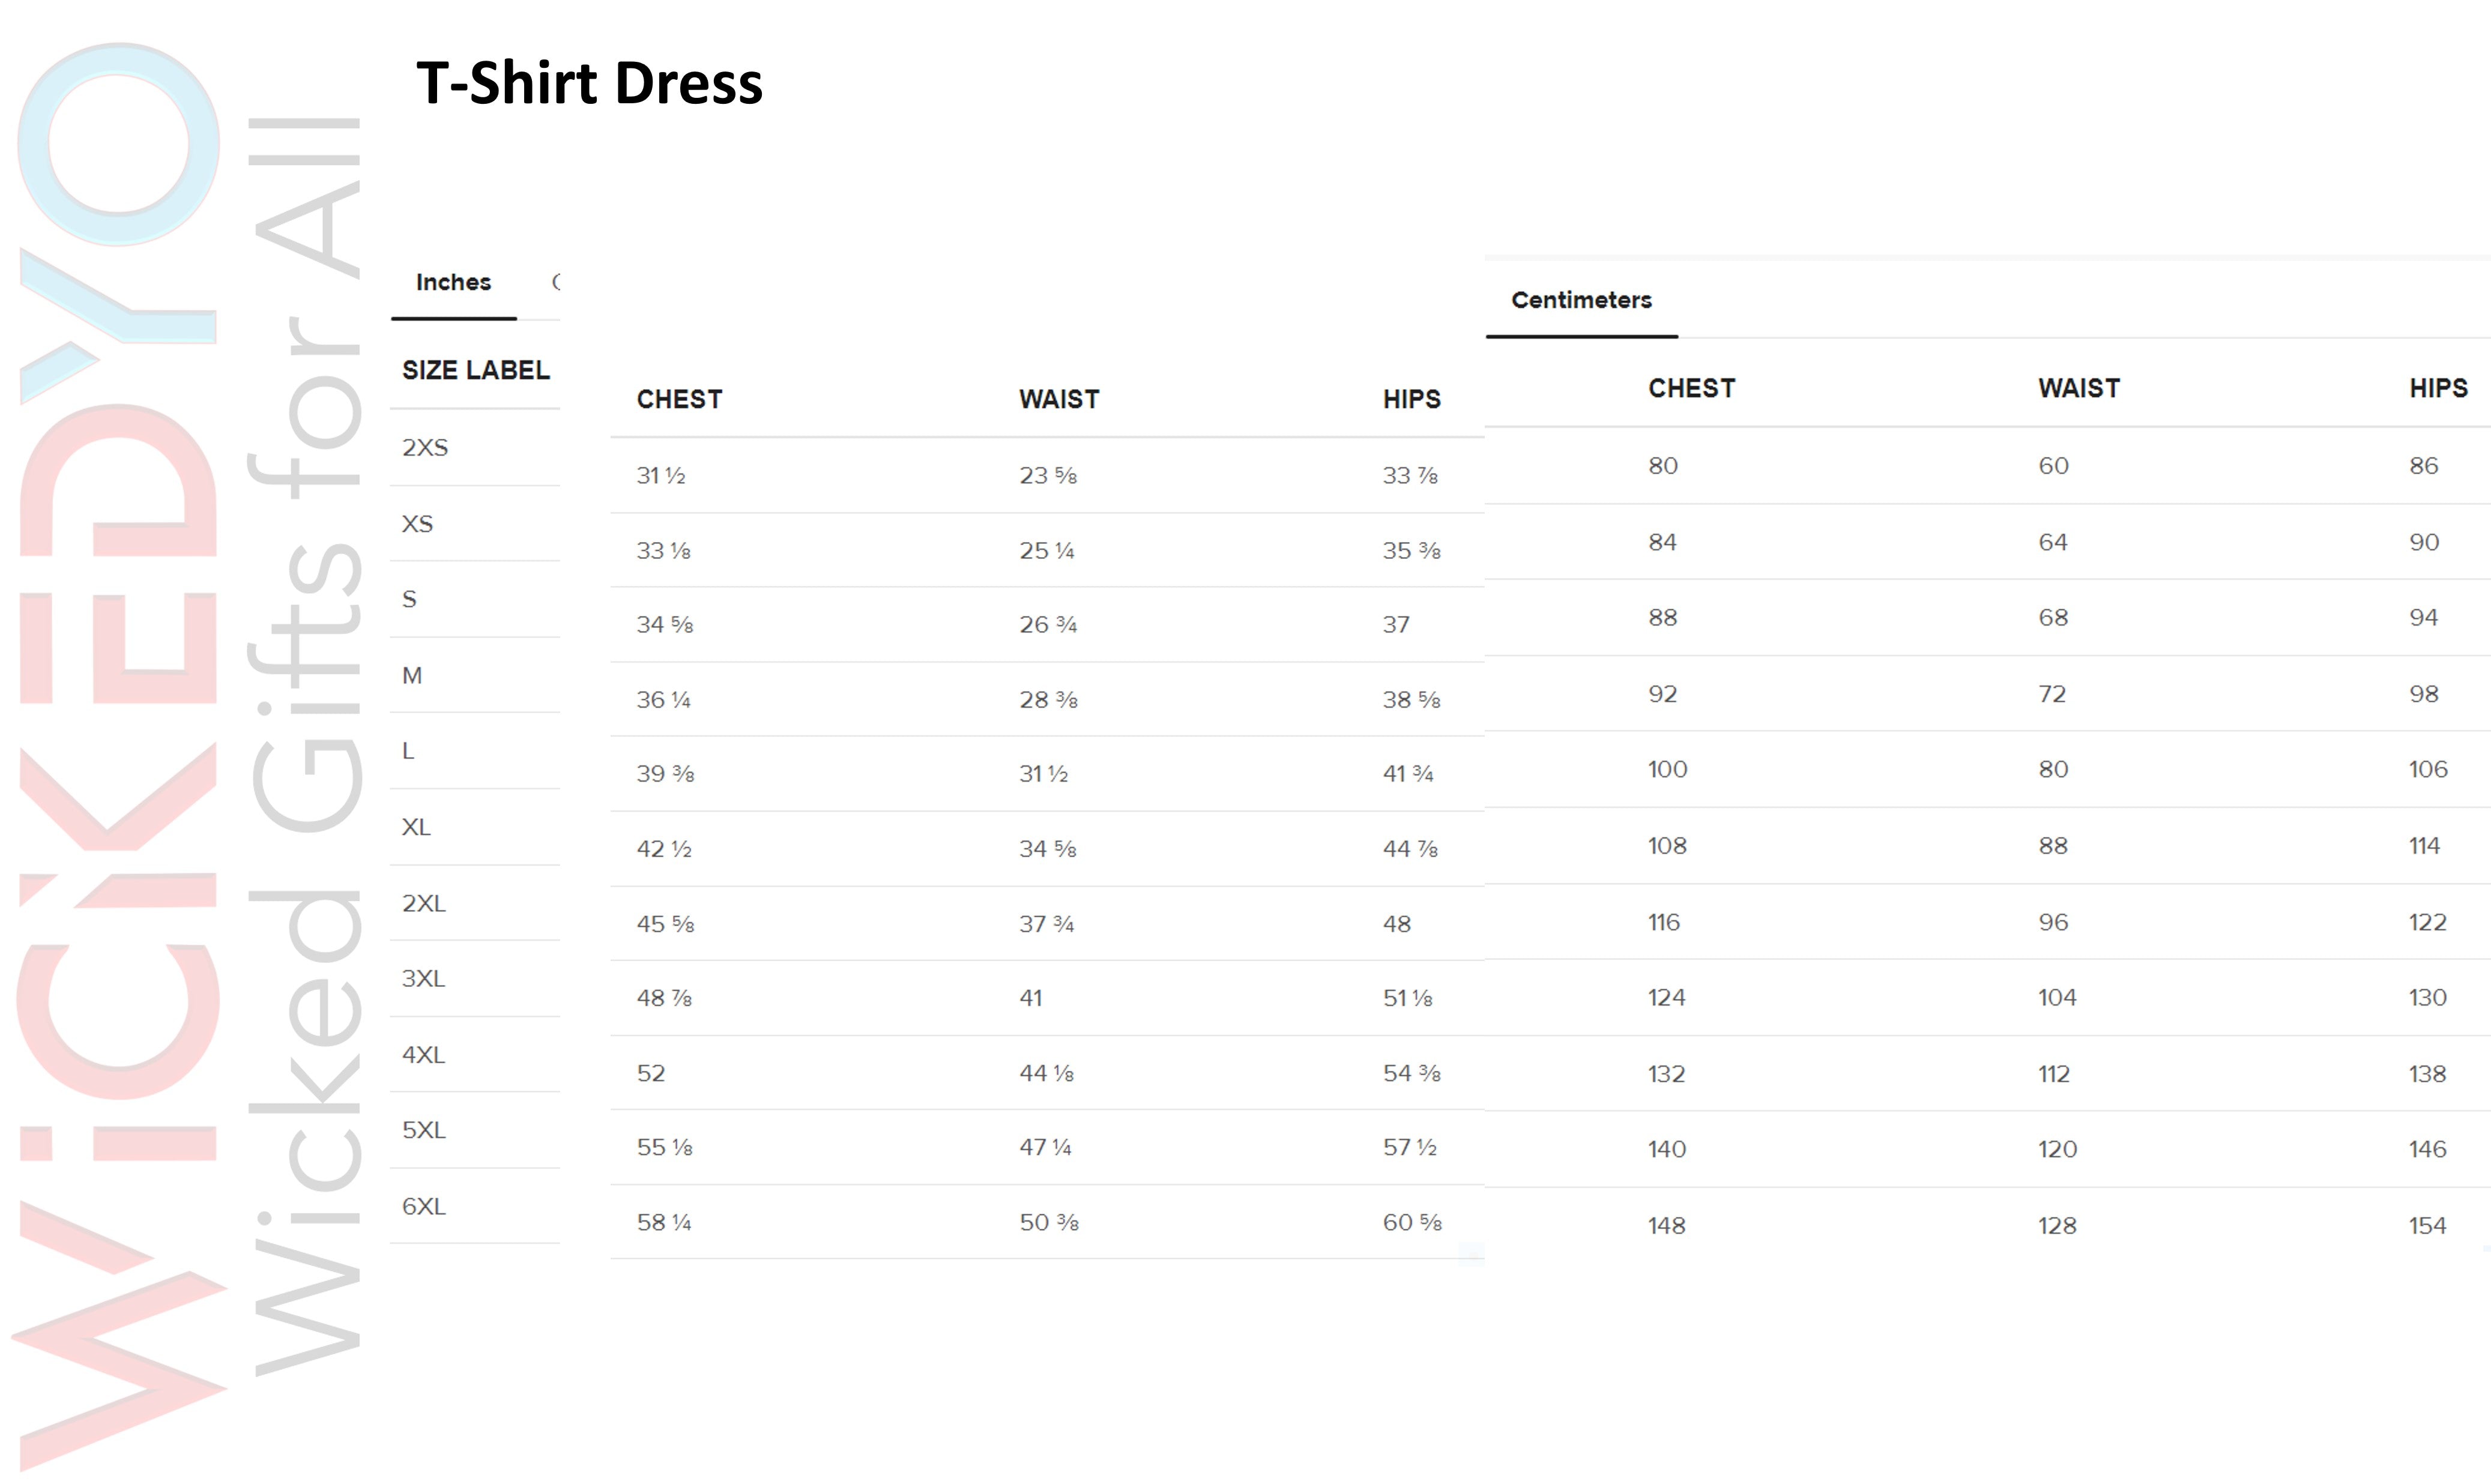
Task: Click the SIZE LABEL column header
Action: tap(475, 371)
